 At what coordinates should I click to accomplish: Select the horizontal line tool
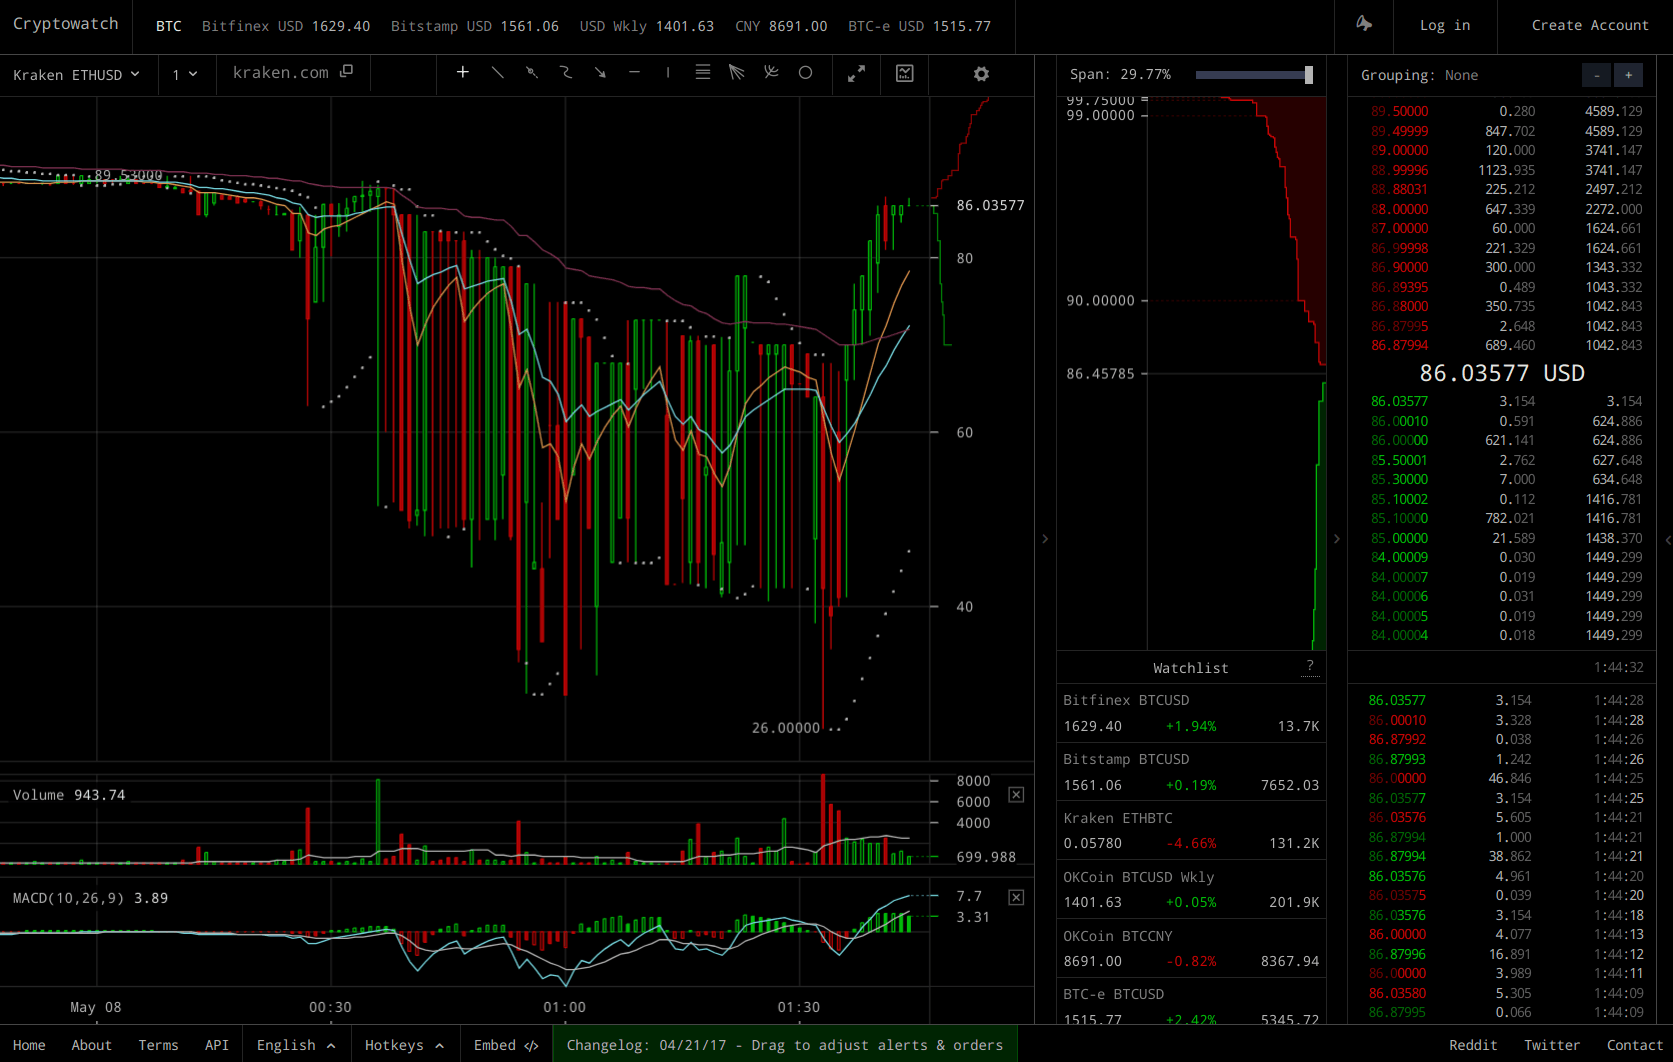(634, 73)
